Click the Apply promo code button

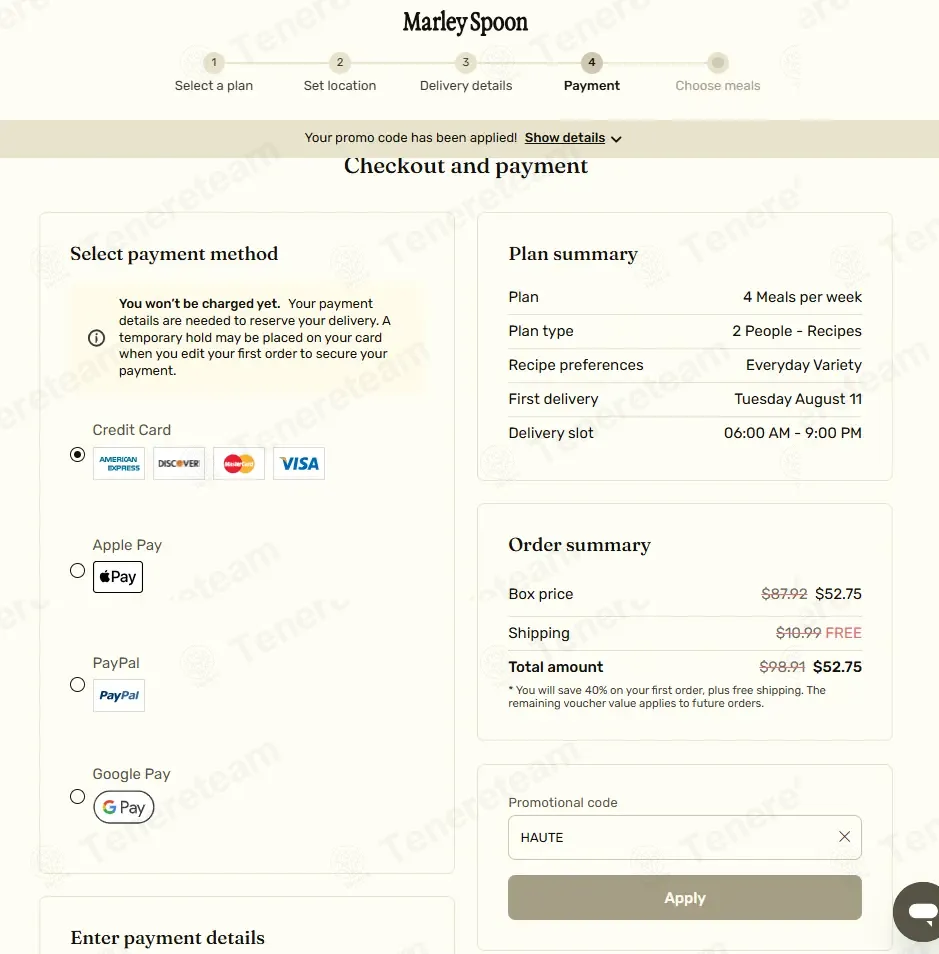[x=685, y=898]
